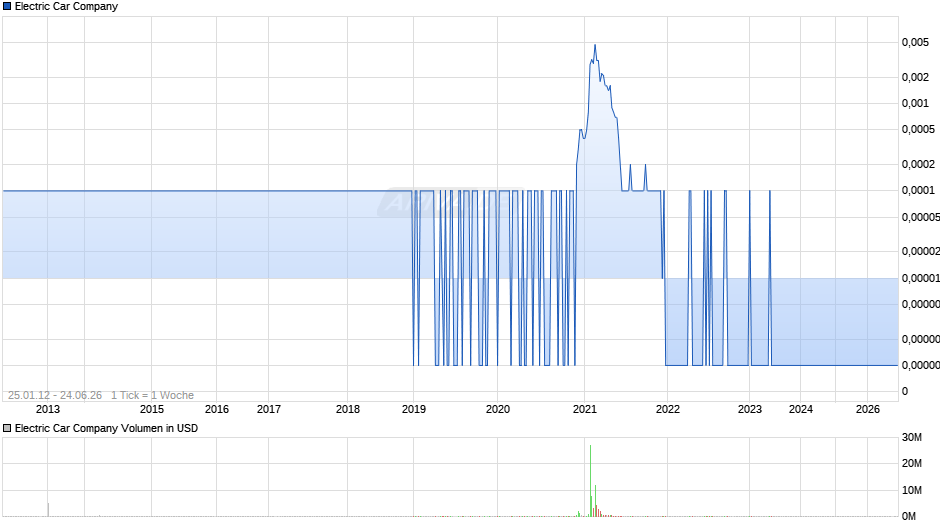This screenshot has width=940, height=526.
Task: Click the 0,0001 price axis value
Action: 918,190
